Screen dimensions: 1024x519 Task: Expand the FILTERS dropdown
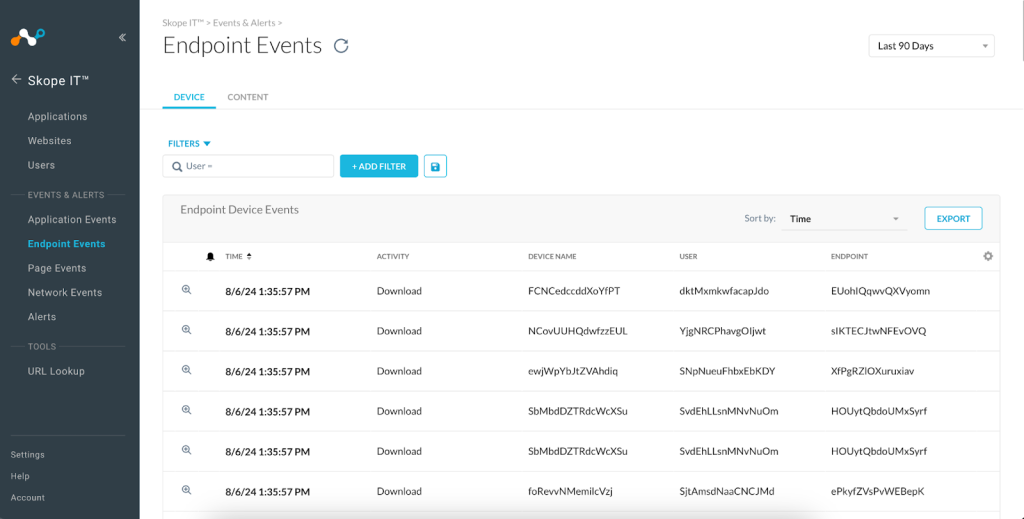tap(189, 144)
